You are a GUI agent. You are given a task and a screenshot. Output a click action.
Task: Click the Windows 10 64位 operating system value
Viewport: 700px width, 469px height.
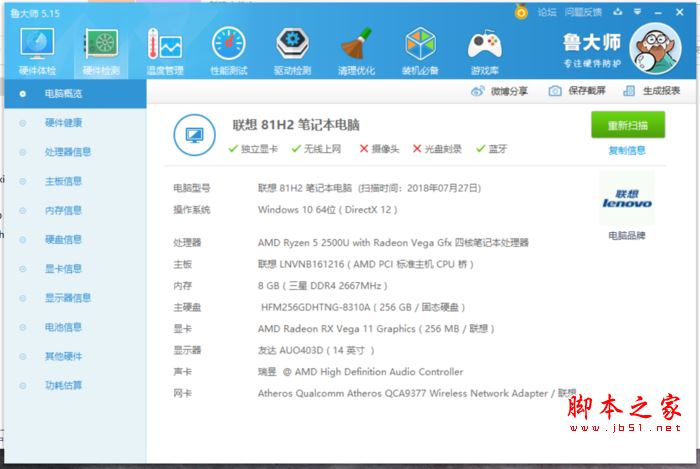327,210
